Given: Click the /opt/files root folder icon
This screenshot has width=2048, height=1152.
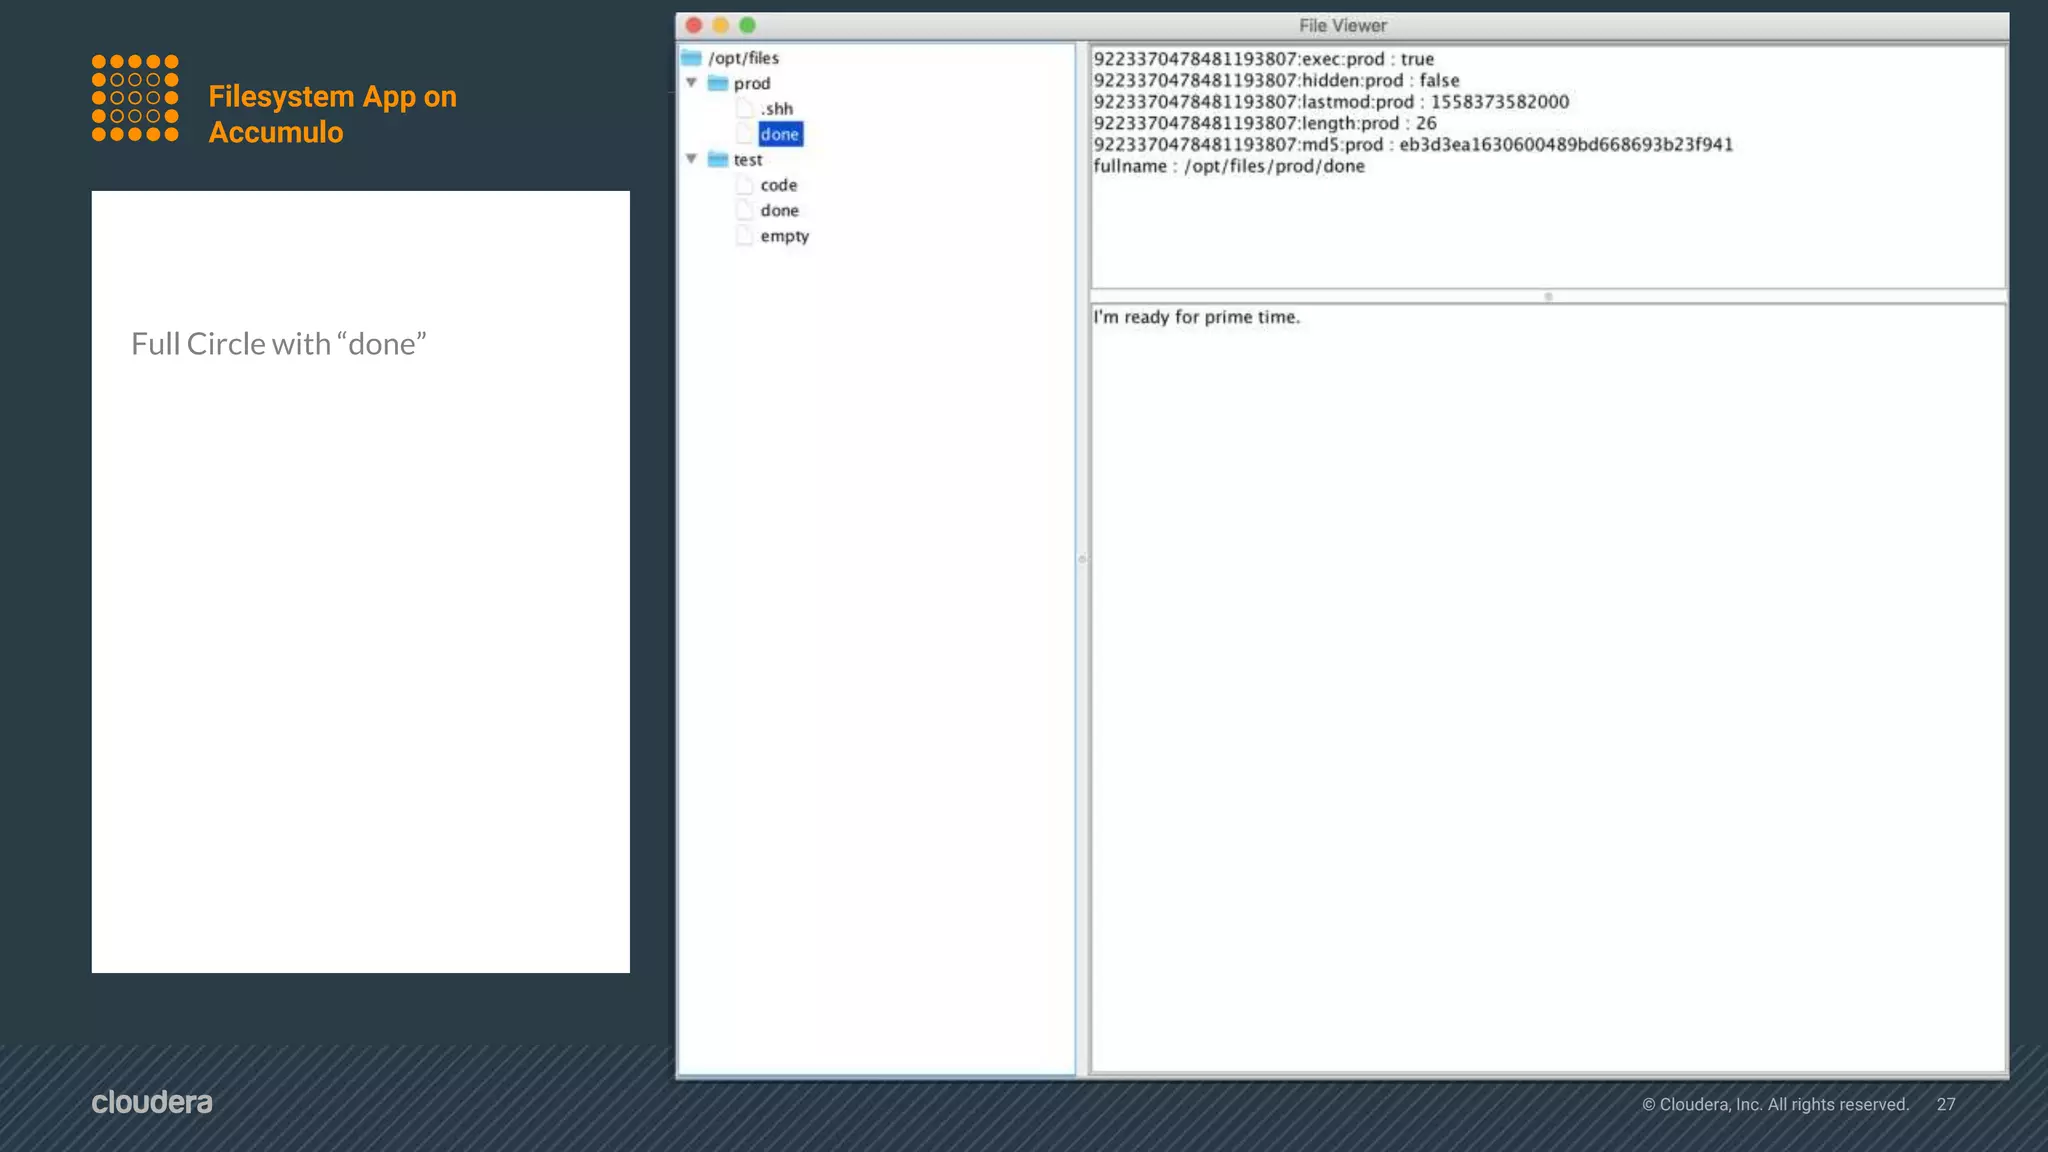Looking at the screenshot, I should 692,58.
